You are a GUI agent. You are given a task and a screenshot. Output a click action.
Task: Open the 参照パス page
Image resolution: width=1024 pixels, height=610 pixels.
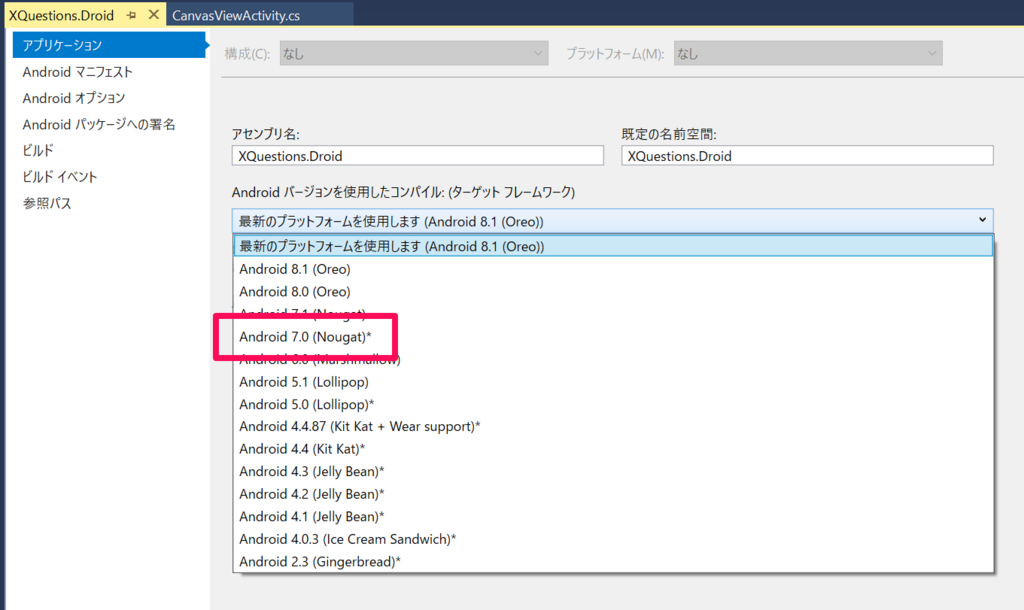[46, 203]
